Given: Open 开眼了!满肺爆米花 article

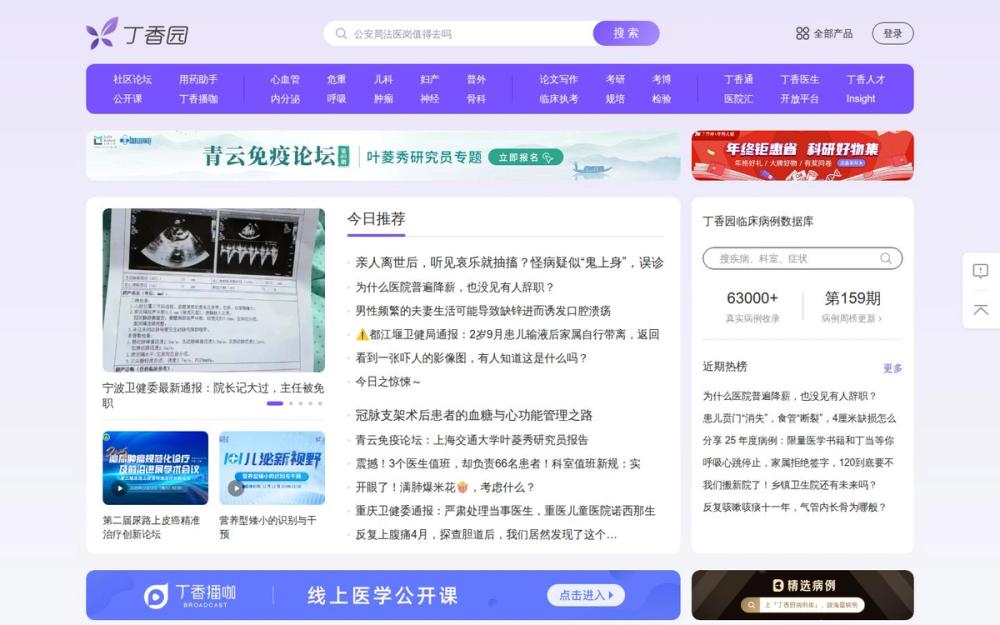Looking at the screenshot, I should point(445,487).
